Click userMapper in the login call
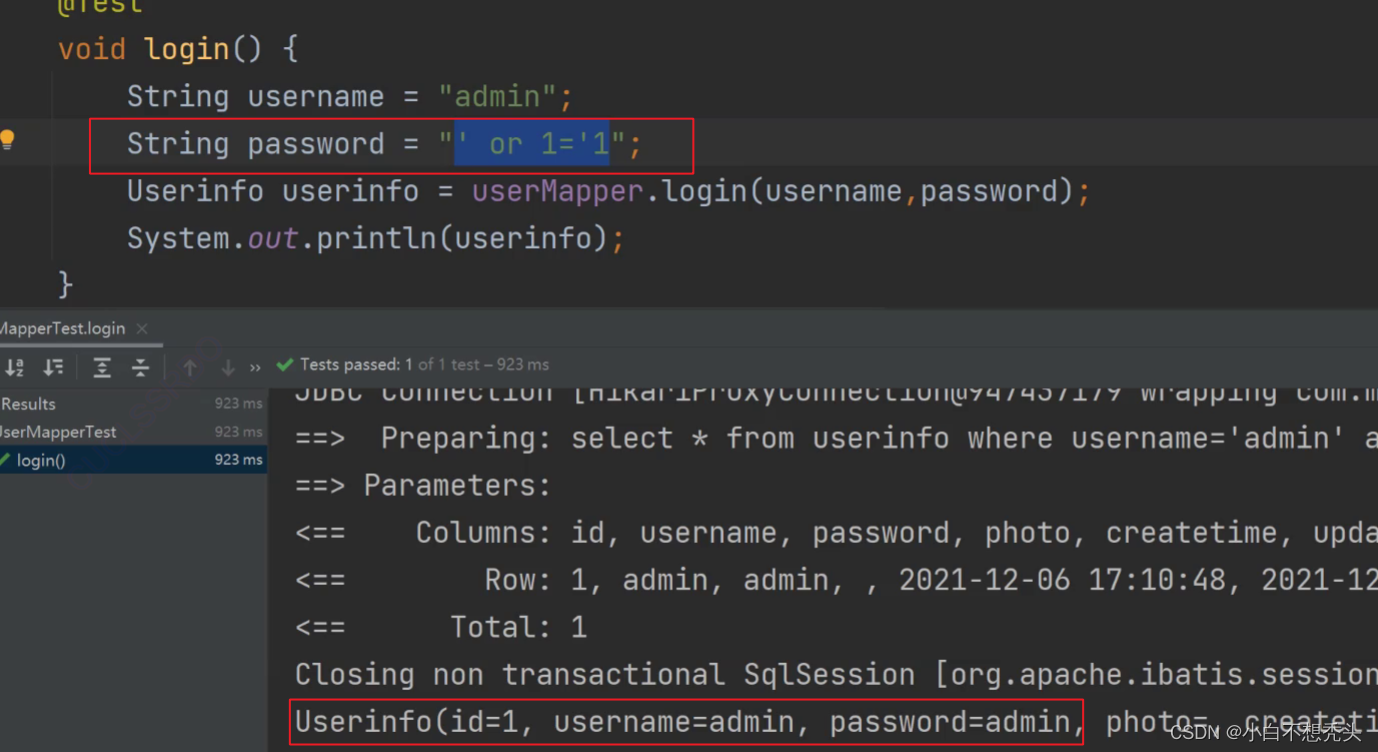Screen dimensions: 1378x752 558,191
